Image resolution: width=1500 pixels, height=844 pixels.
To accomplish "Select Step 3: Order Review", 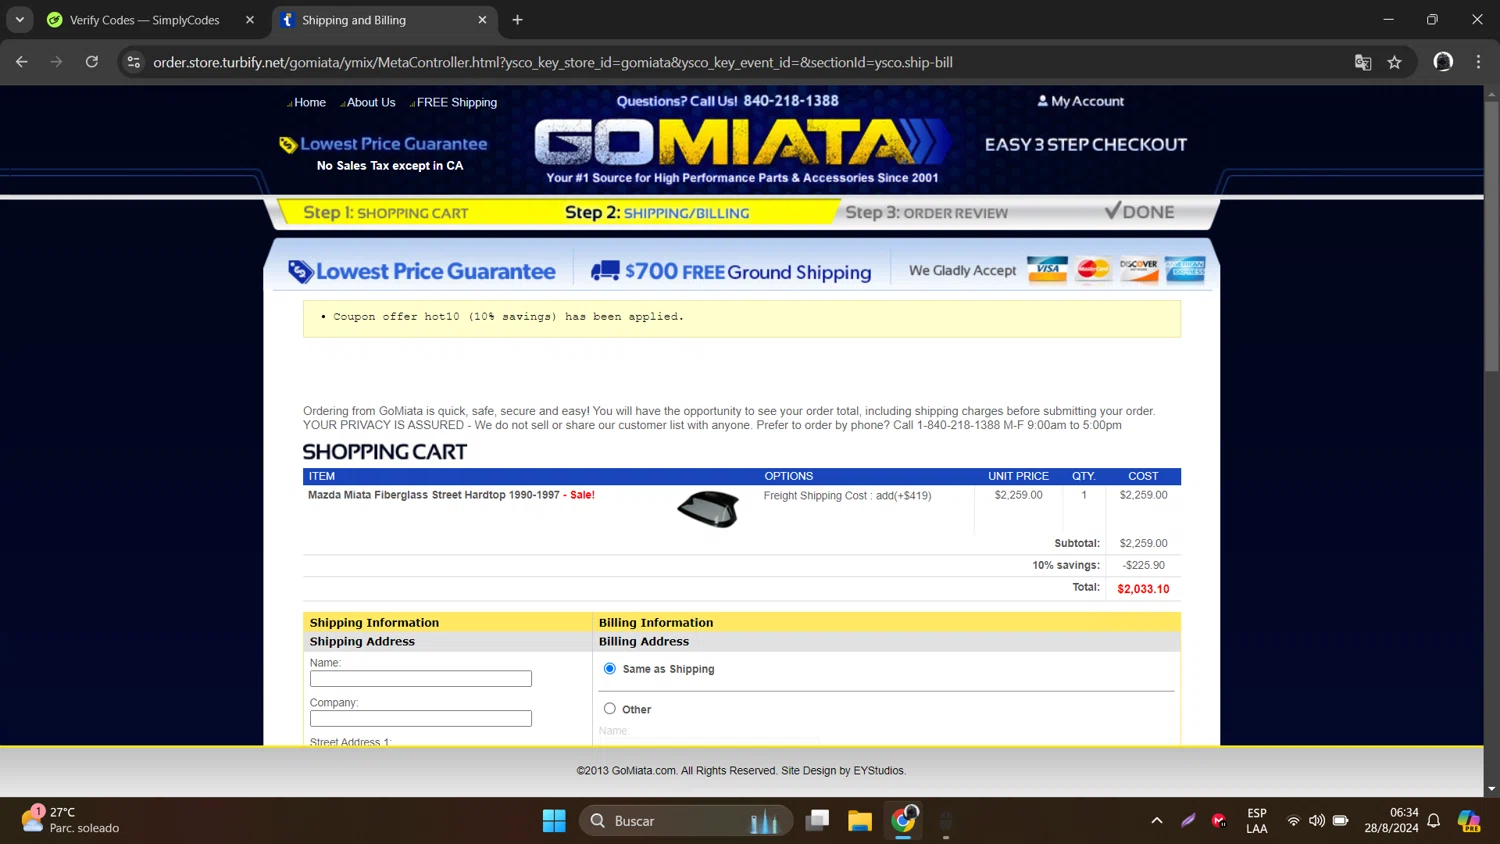I will click(x=927, y=213).
